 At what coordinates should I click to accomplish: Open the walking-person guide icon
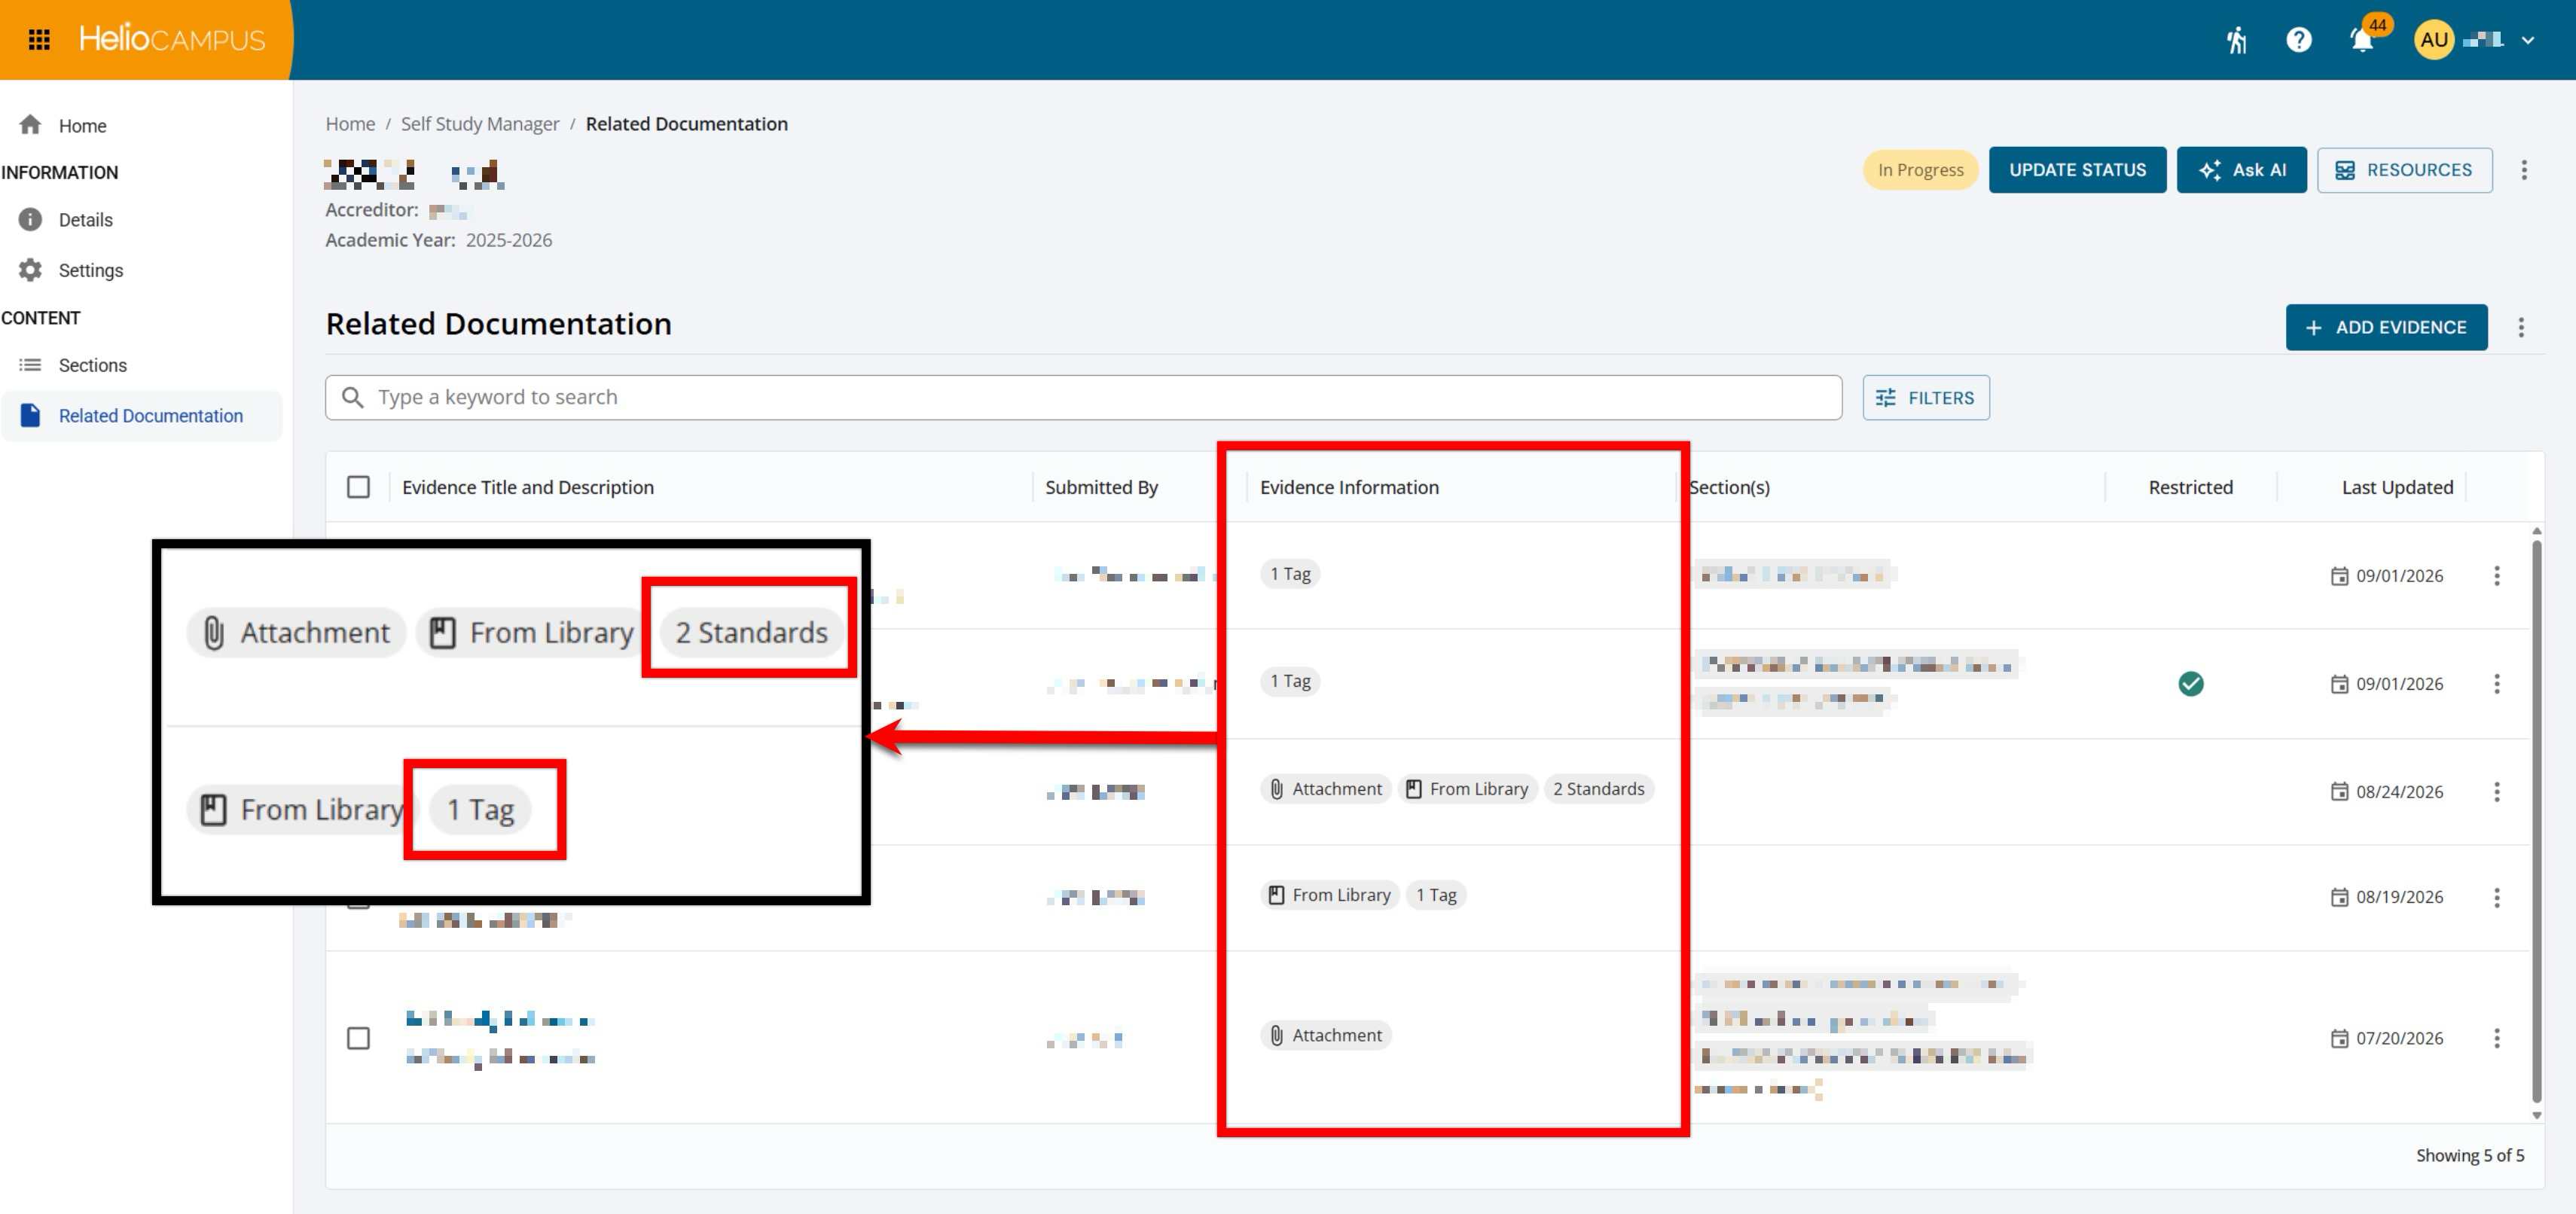point(2237,40)
